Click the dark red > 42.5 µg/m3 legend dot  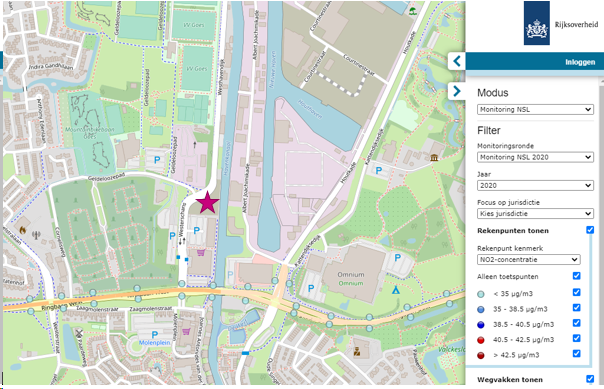pos(481,355)
